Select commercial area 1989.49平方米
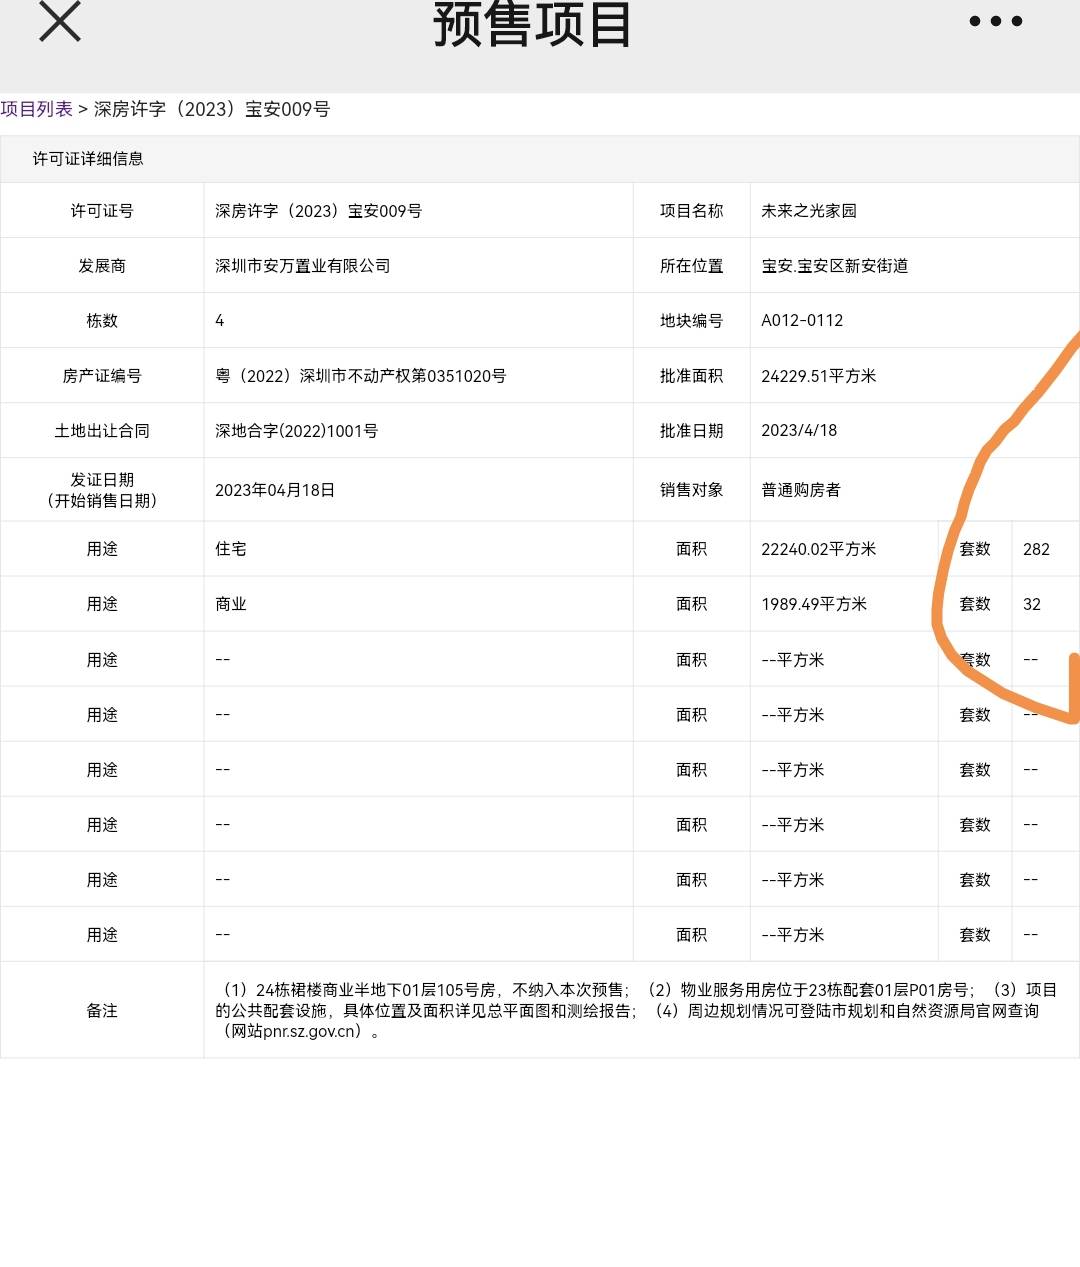The image size is (1080, 1267). coord(814,604)
